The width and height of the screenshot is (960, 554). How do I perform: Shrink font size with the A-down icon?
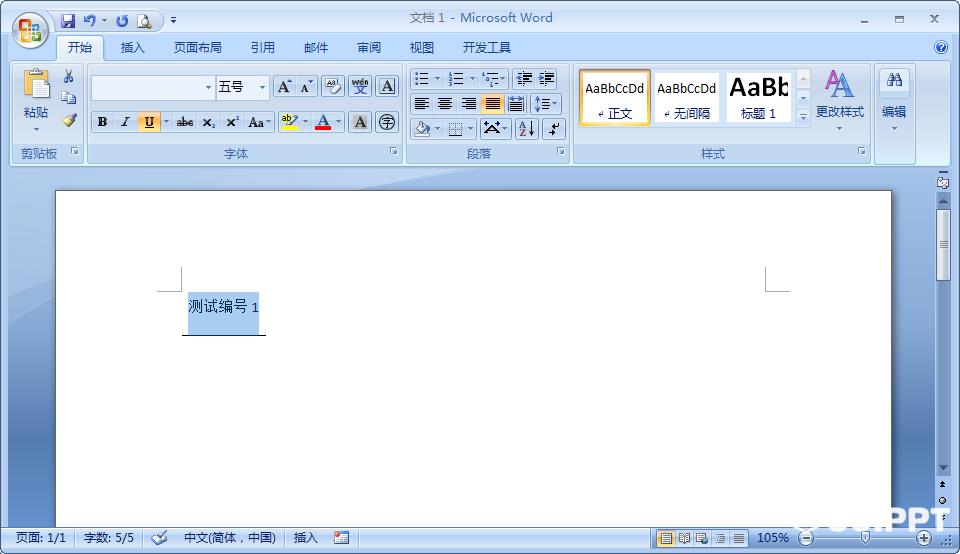306,86
